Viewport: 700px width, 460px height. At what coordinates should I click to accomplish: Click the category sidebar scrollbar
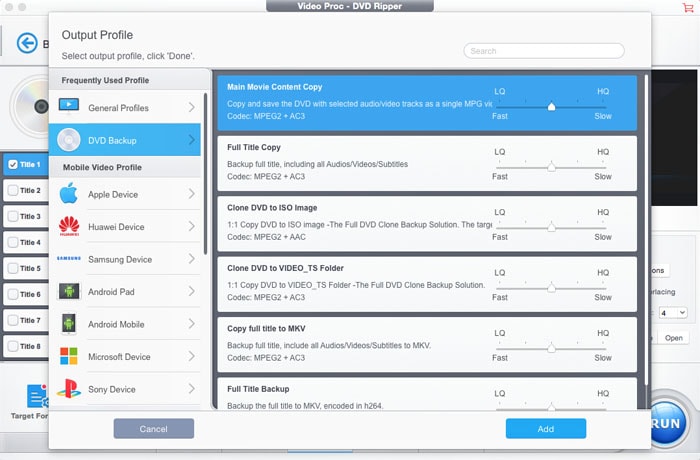pyautogui.click(x=205, y=173)
